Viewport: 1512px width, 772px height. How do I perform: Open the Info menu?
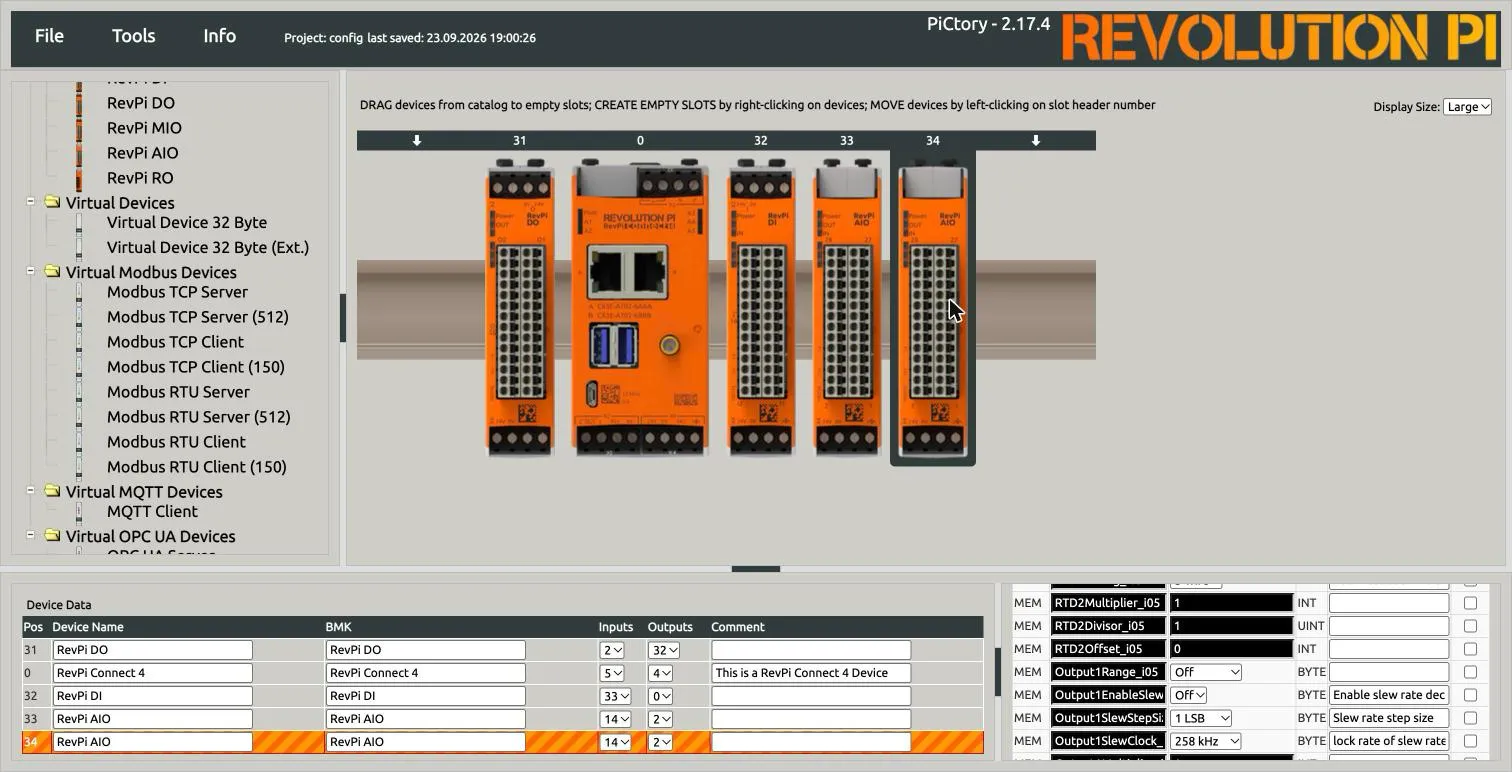click(x=219, y=36)
